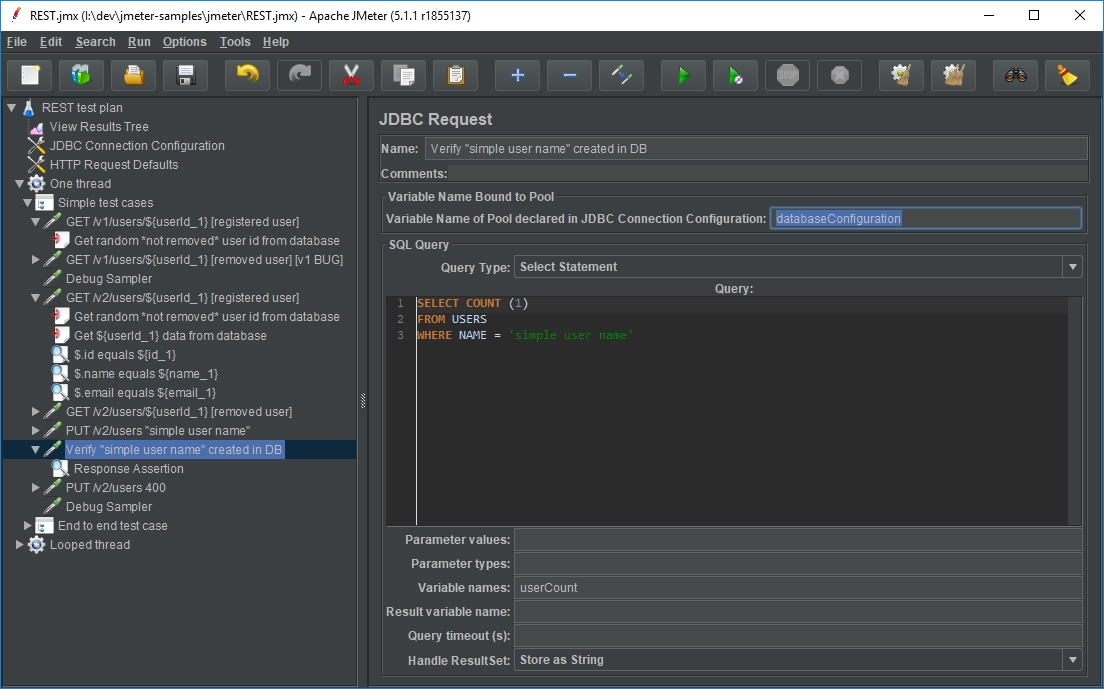Expand the Looped thread group
The image size is (1104, 689).
[20, 545]
